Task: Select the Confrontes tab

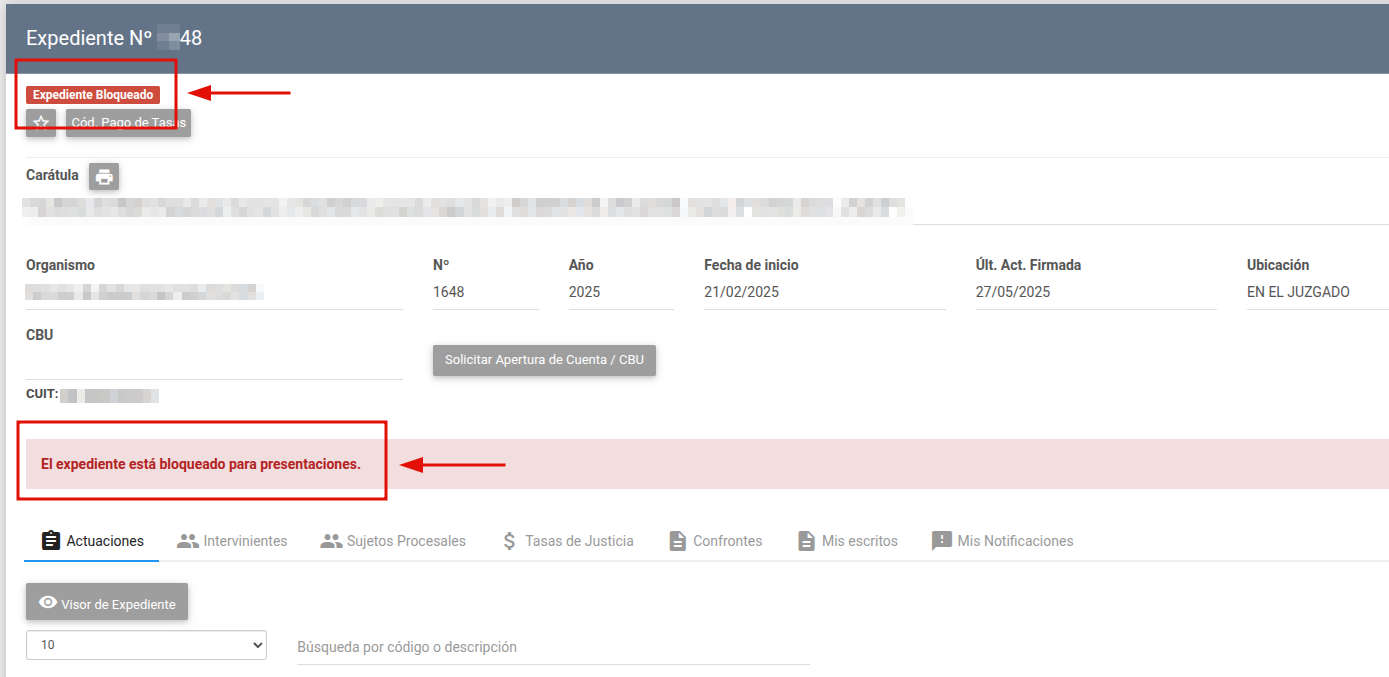Action: click(x=715, y=541)
